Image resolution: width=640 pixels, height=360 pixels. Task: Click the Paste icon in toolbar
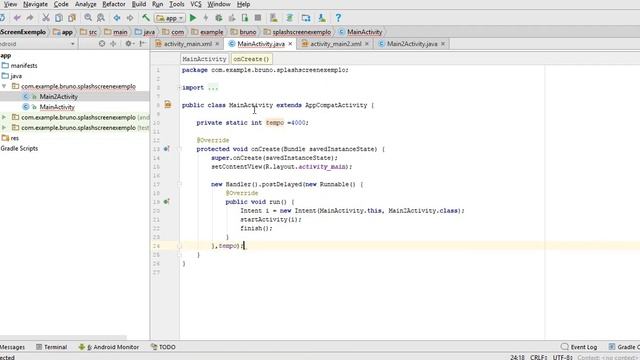click(72, 18)
